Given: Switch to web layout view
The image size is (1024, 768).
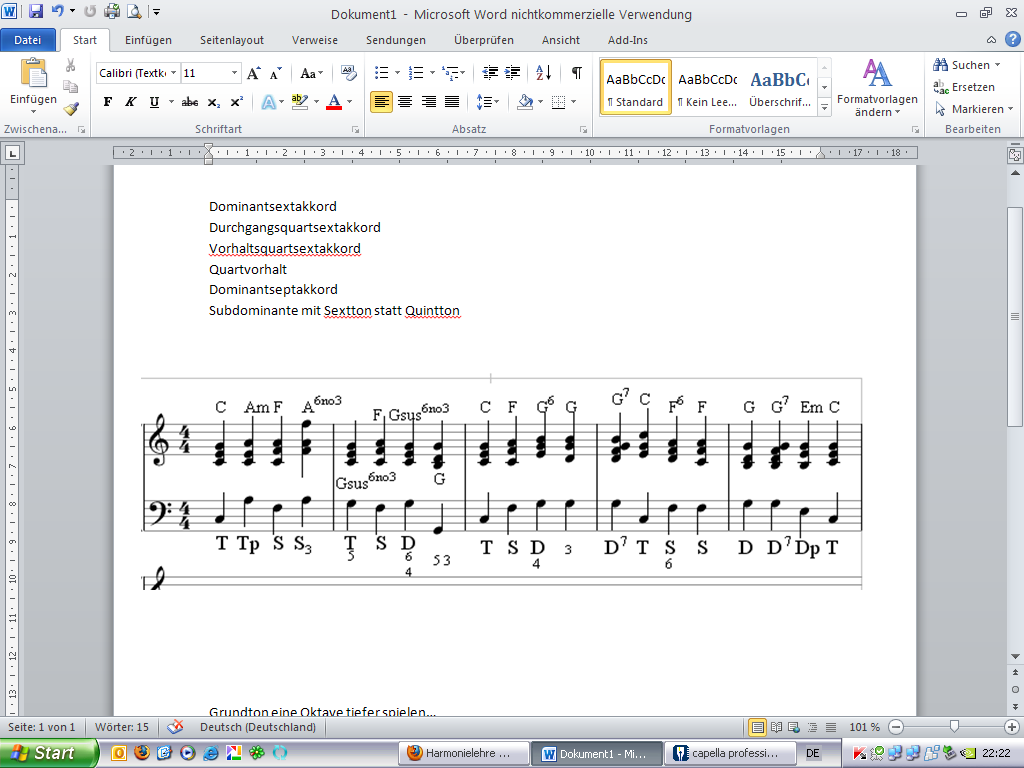Looking at the screenshot, I should click(794, 727).
